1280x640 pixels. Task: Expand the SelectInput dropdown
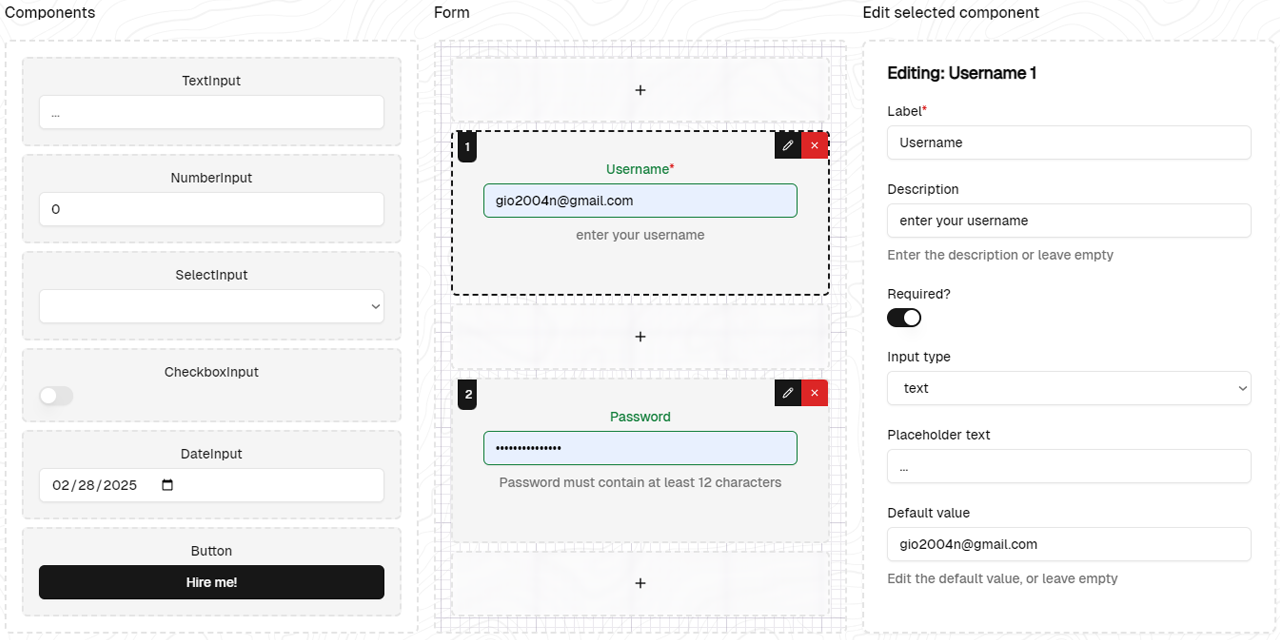pos(211,306)
